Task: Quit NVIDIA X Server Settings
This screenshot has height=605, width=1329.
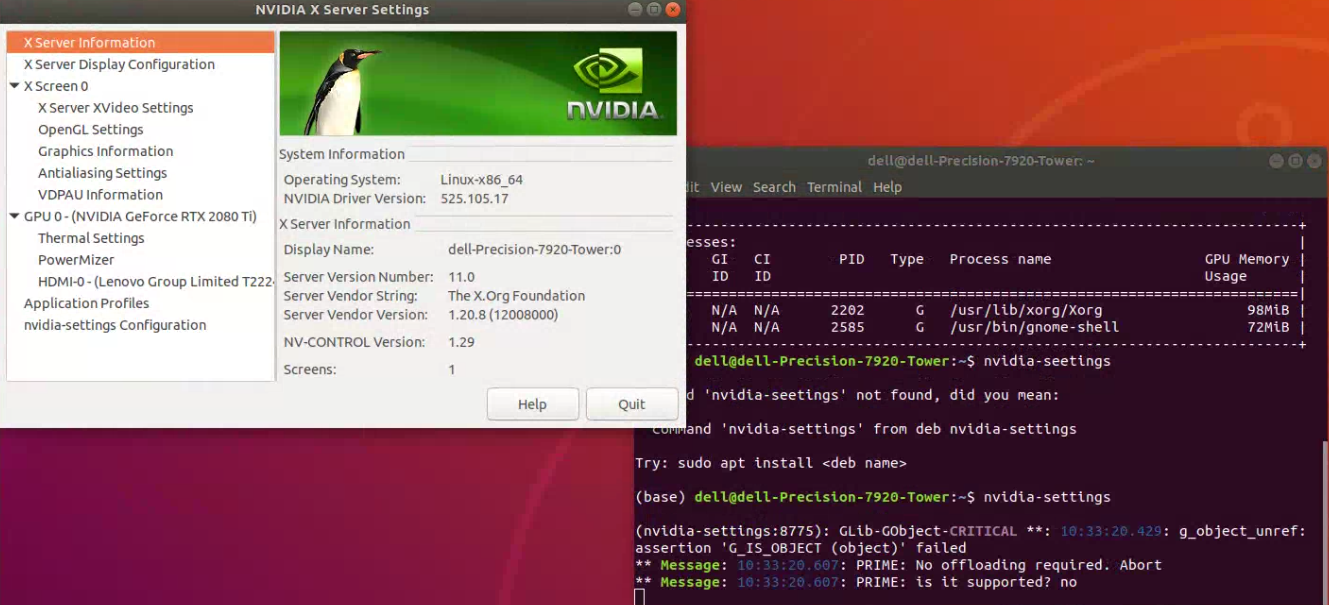Action: tap(632, 404)
